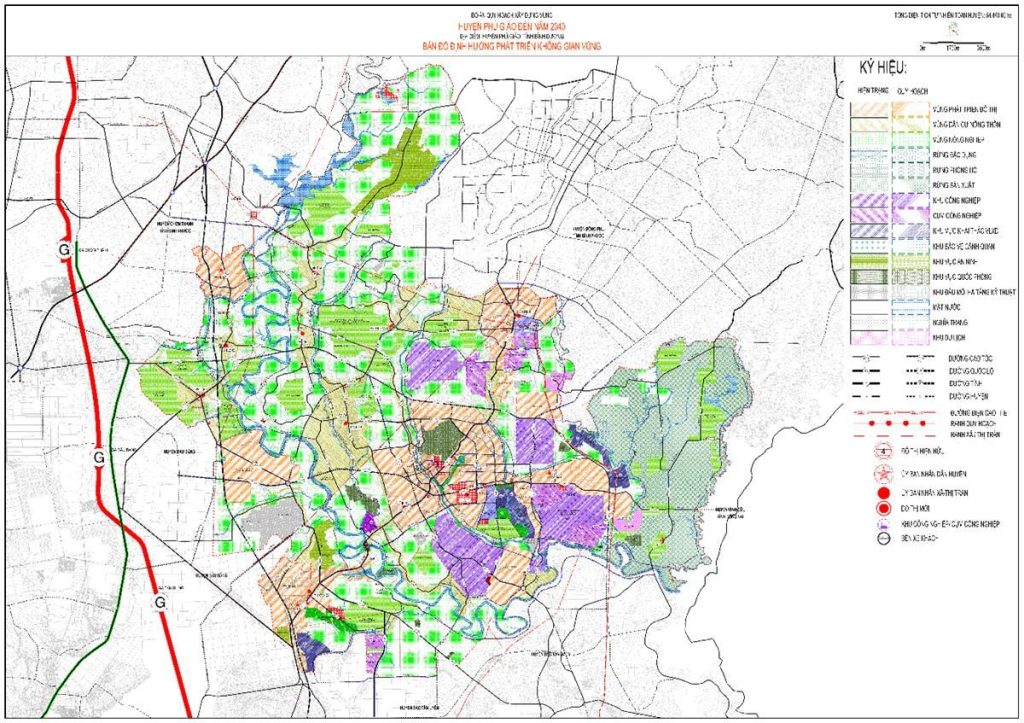Select the existing-state swatch for 'VÙNG PHÁT TRIỂN ĐÔ THỊ'
The image size is (1024, 723).
pos(869,110)
